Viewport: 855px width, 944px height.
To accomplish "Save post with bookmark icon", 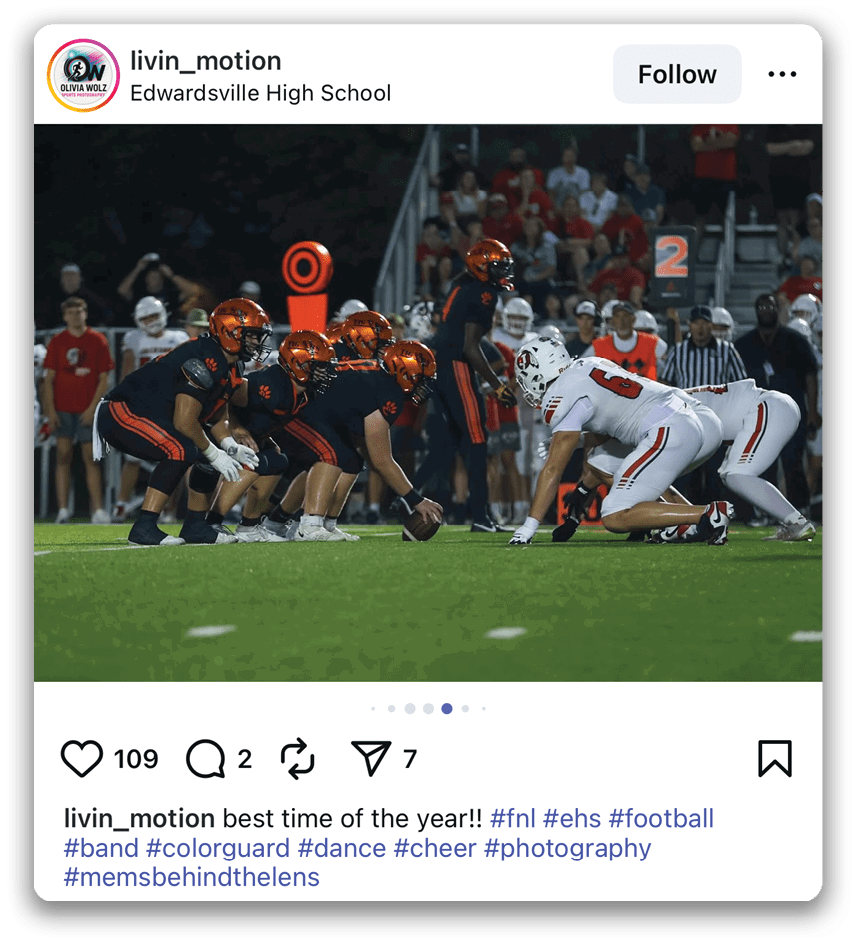I will (x=775, y=759).
